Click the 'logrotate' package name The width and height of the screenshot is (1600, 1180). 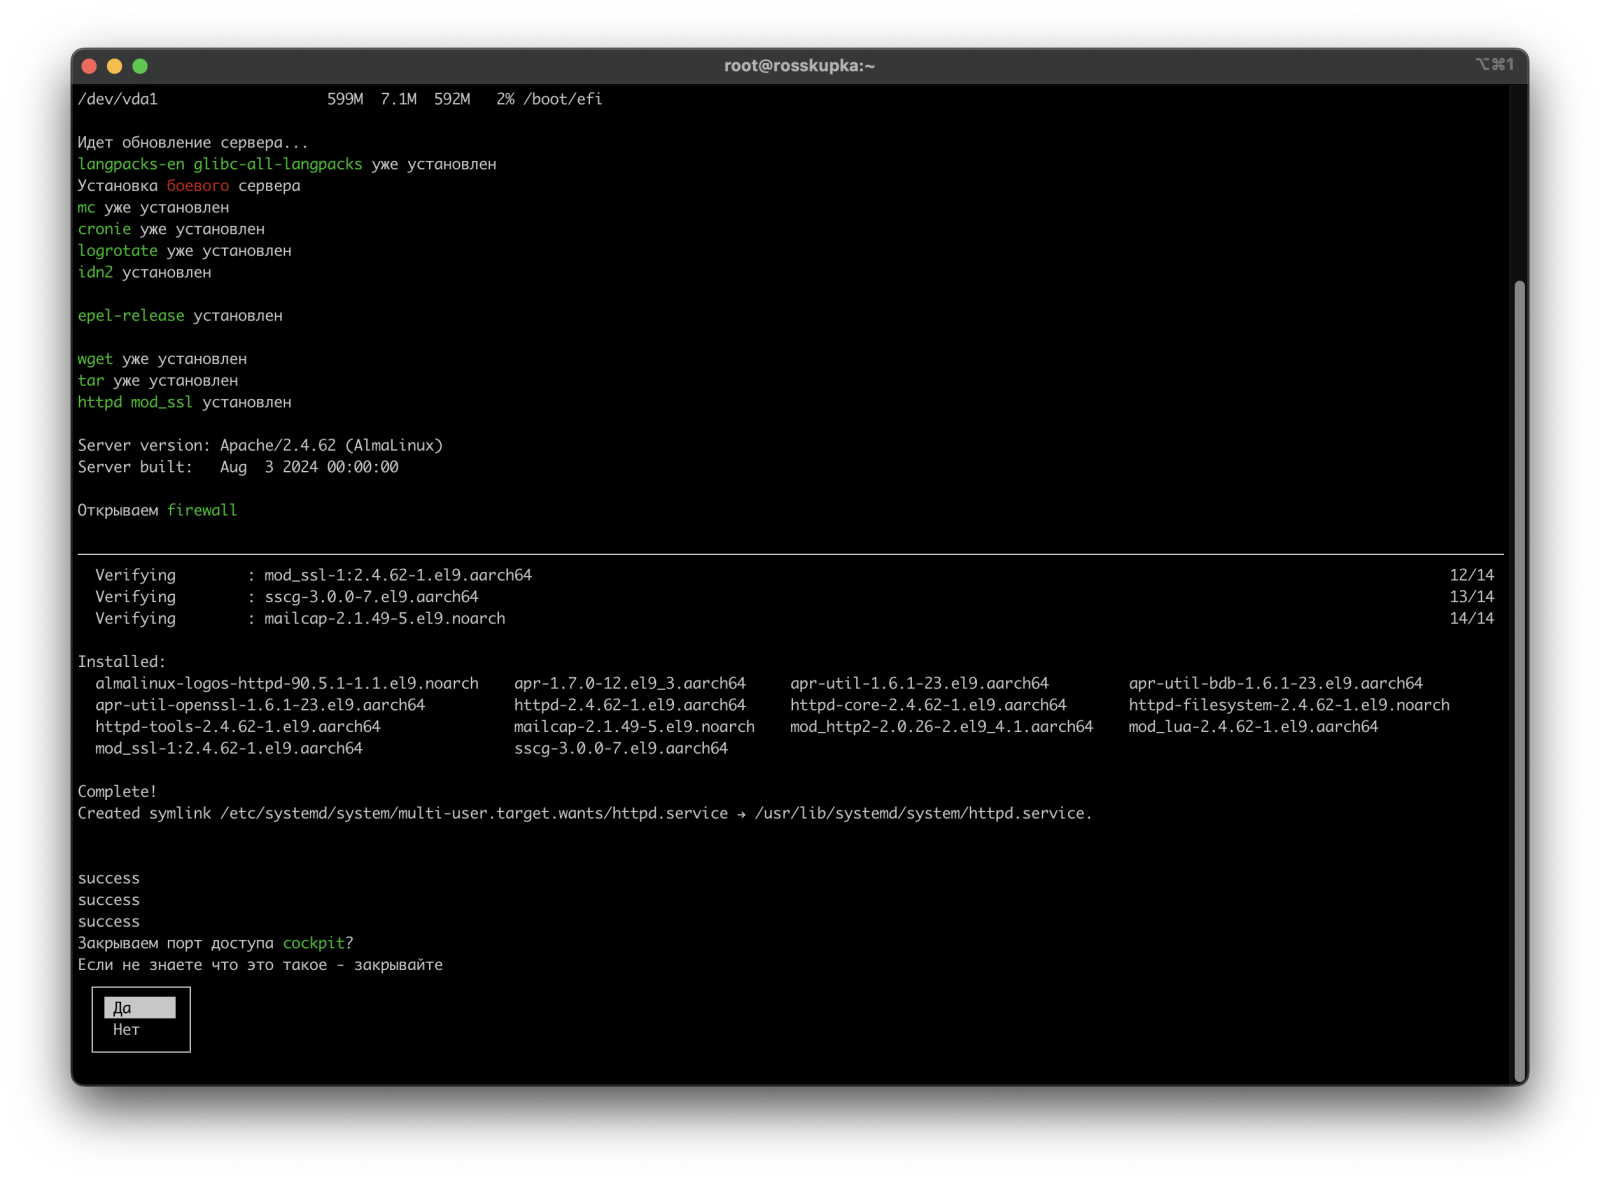coord(118,251)
